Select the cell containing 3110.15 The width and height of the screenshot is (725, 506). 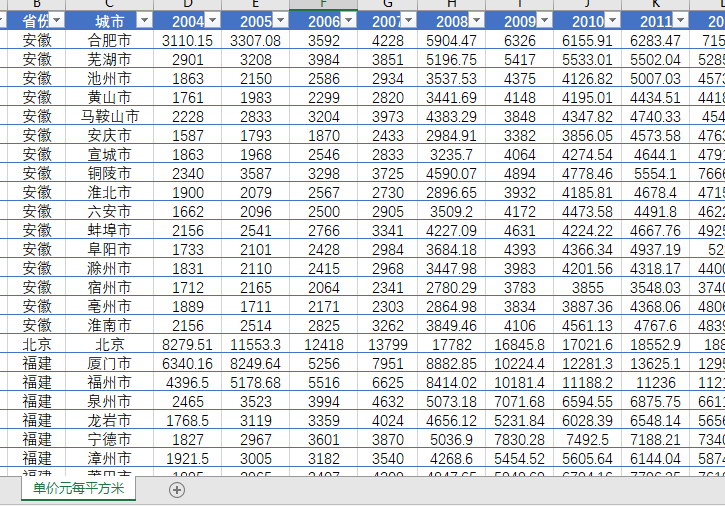coord(187,40)
